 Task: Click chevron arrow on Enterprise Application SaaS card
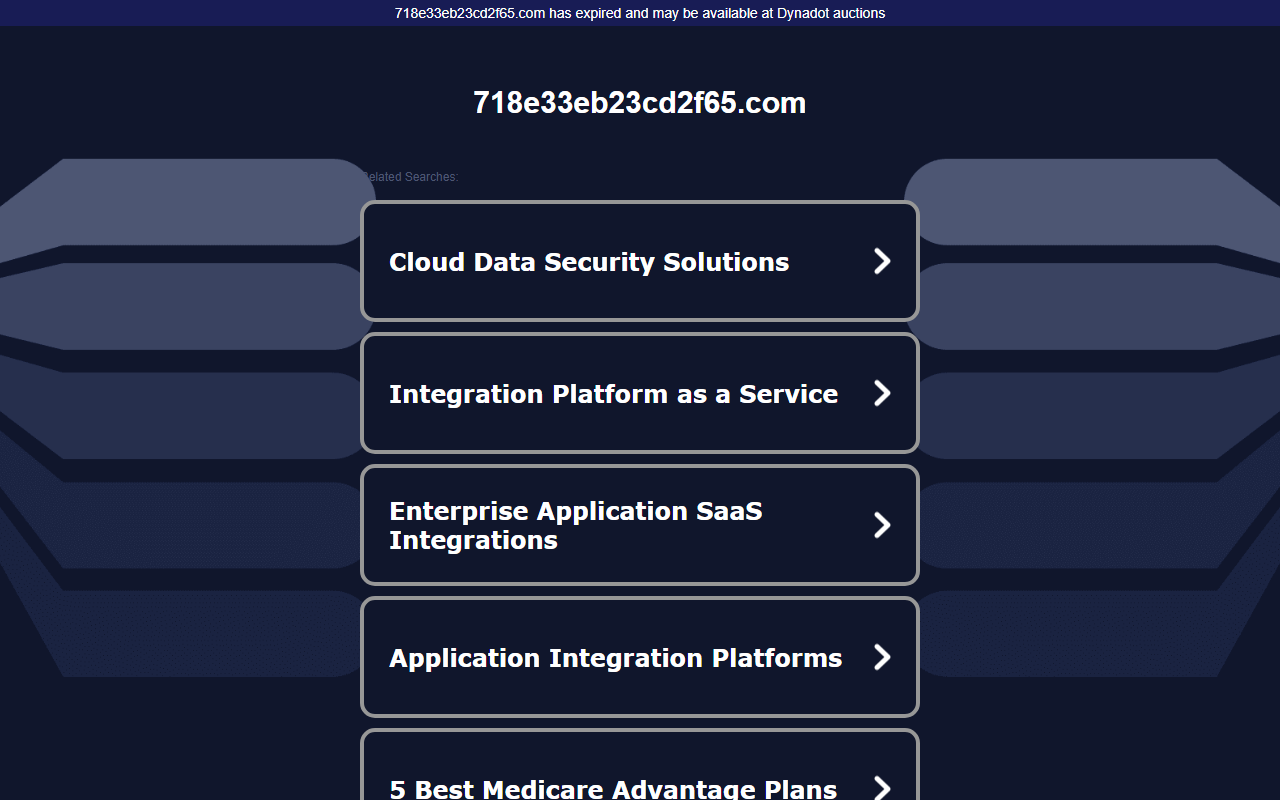click(882, 525)
